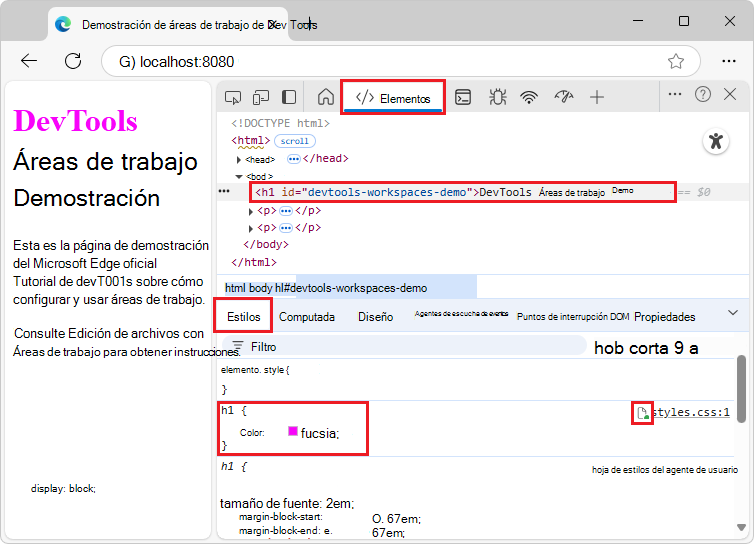Expand the second p element
754x544 pixels.
click(x=251, y=228)
